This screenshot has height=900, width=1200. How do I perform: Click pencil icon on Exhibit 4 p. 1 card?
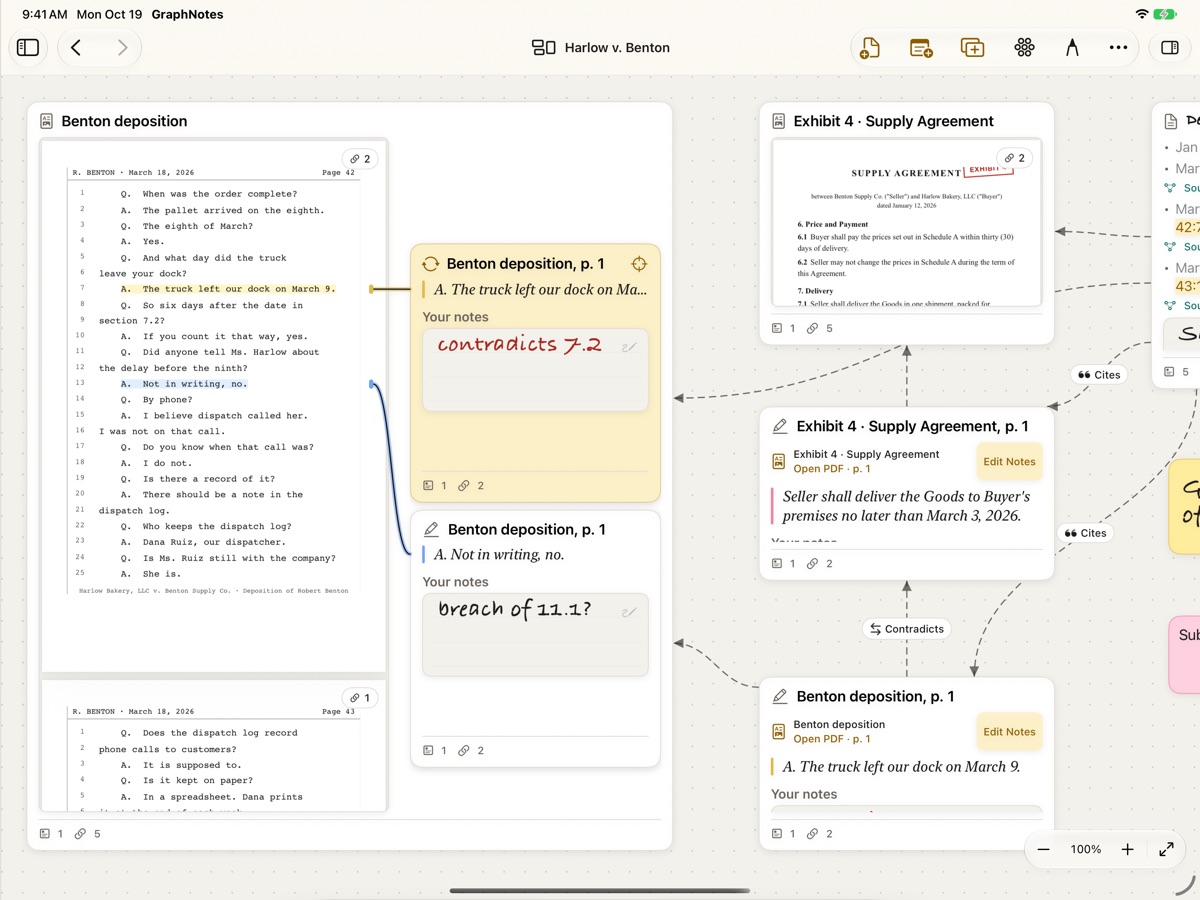pos(780,426)
